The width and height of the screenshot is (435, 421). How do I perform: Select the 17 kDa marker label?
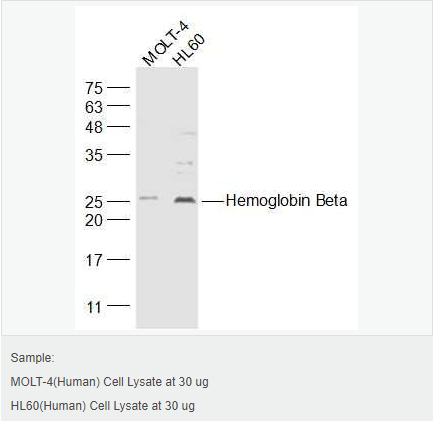pos(94,260)
